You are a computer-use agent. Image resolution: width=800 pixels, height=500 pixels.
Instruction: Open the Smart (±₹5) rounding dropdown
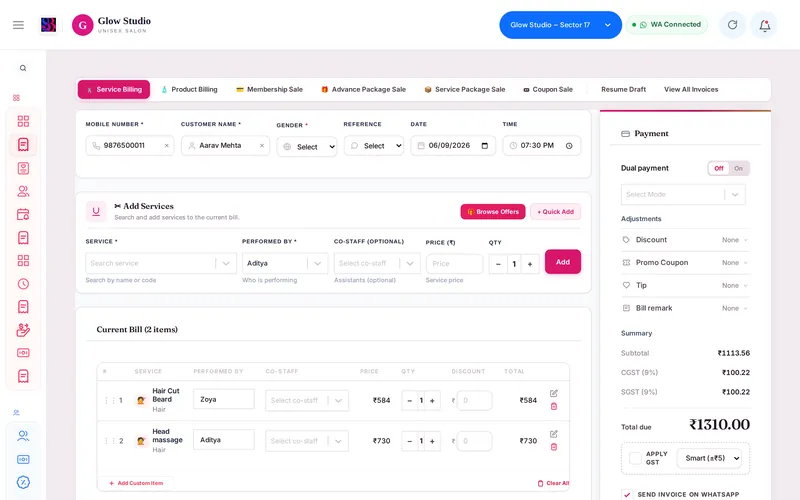[x=709, y=458]
